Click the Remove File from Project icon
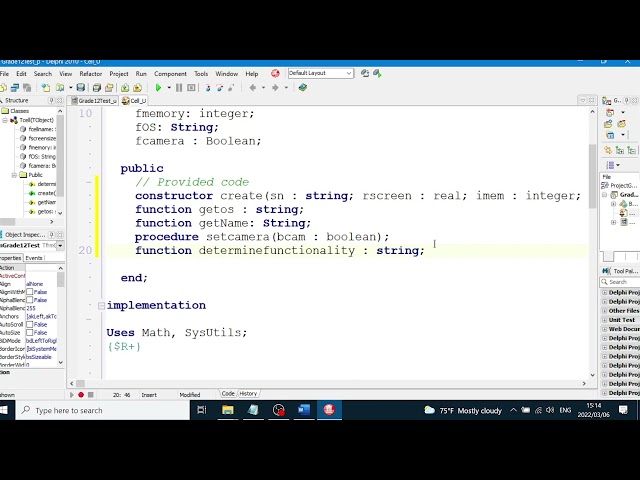The height and width of the screenshot is (480, 640). 138,87
